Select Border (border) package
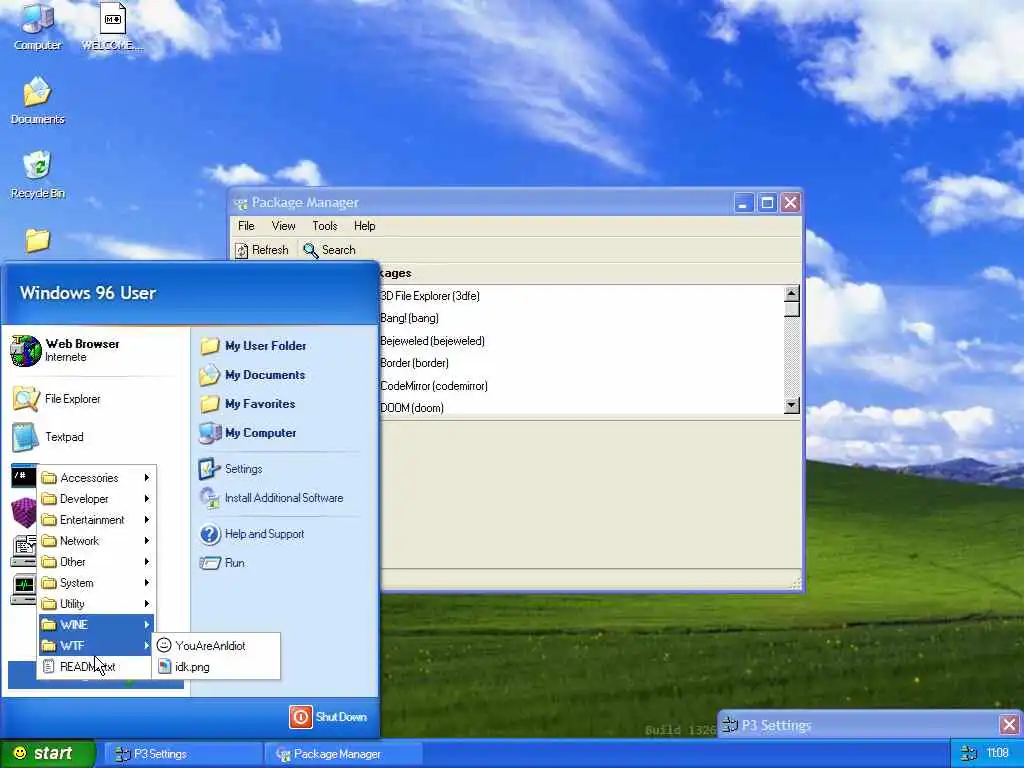The height and width of the screenshot is (768, 1024). tap(581, 363)
